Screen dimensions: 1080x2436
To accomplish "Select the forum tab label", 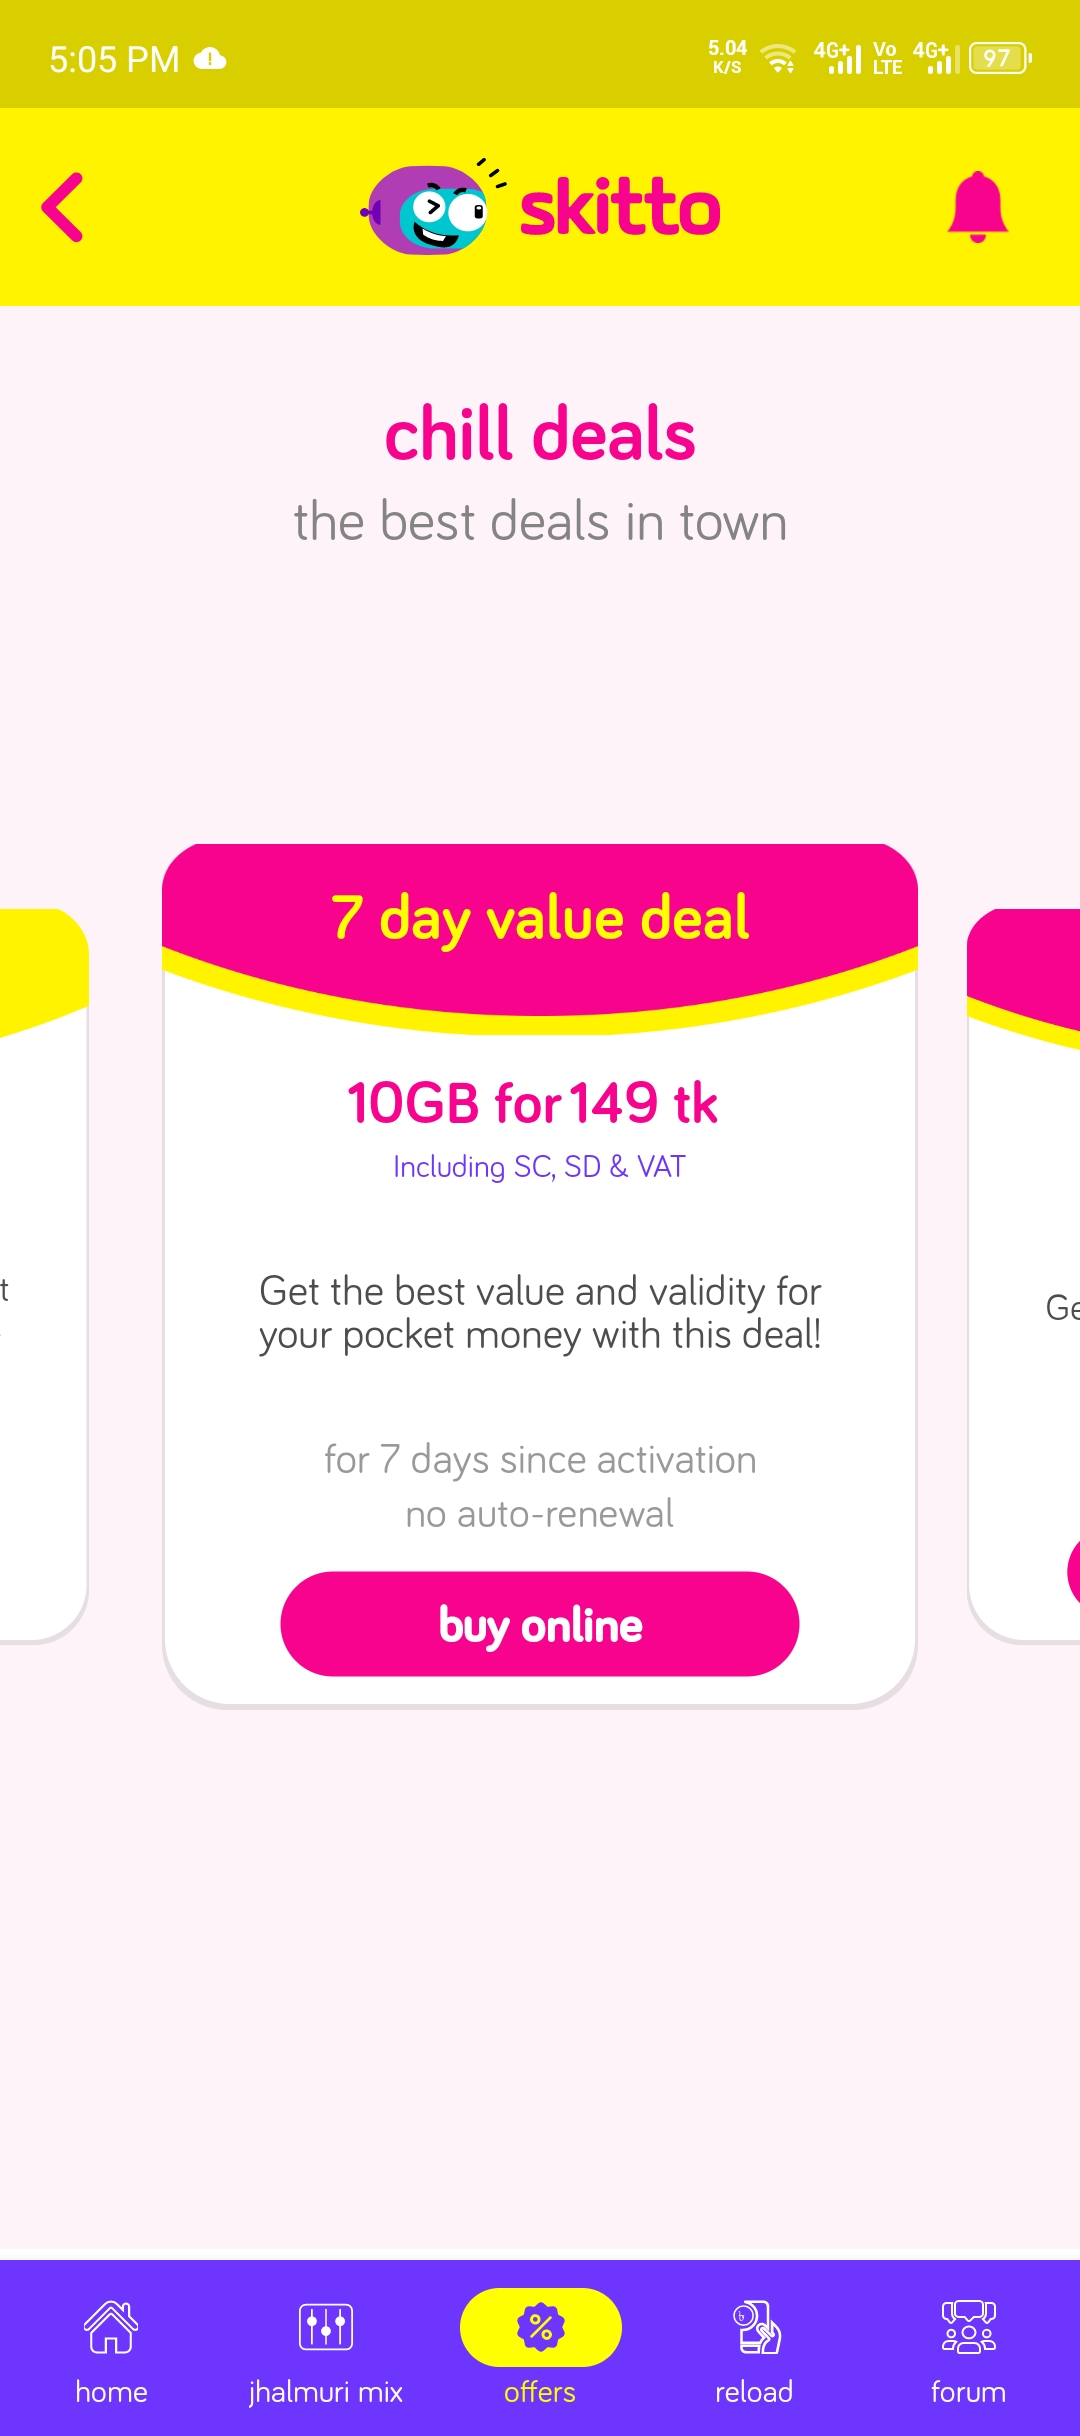I will (x=968, y=2392).
